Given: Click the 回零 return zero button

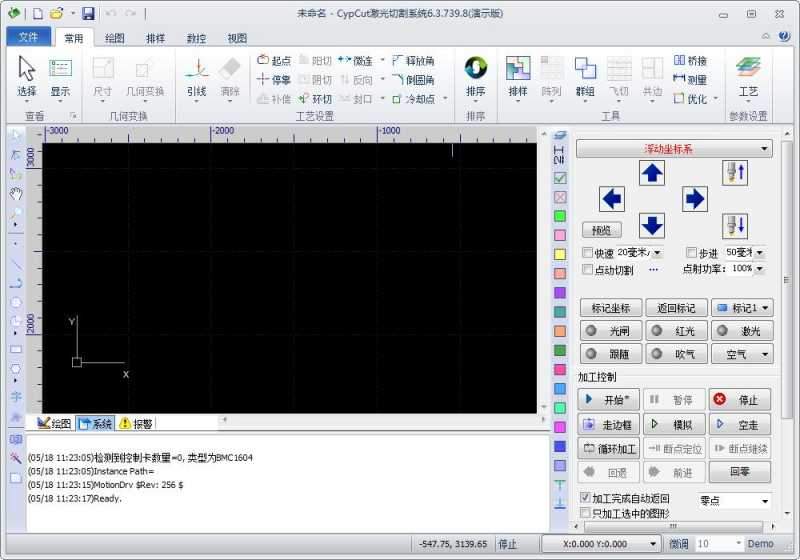Looking at the screenshot, I should pyautogui.click(x=739, y=472).
